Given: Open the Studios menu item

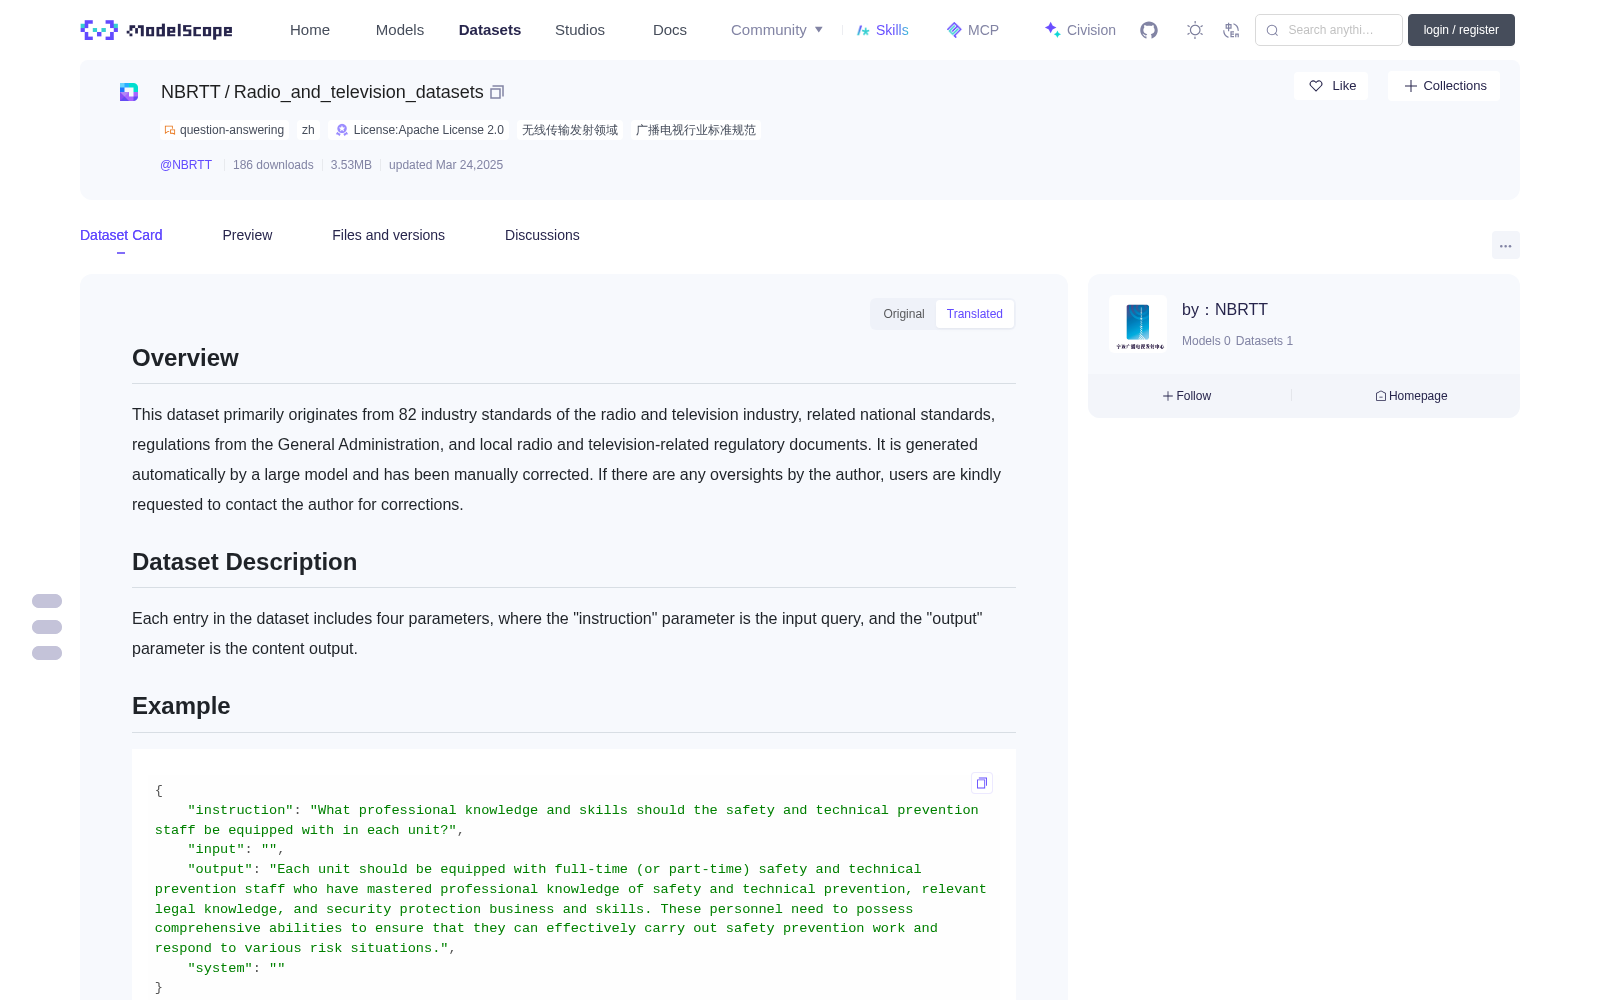Looking at the screenshot, I should point(580,30).
